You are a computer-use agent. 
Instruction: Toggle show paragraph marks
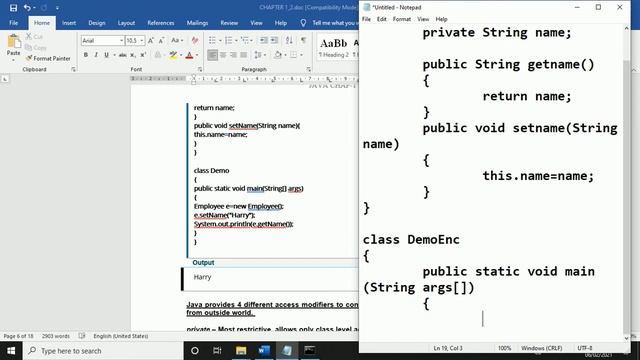303,40
